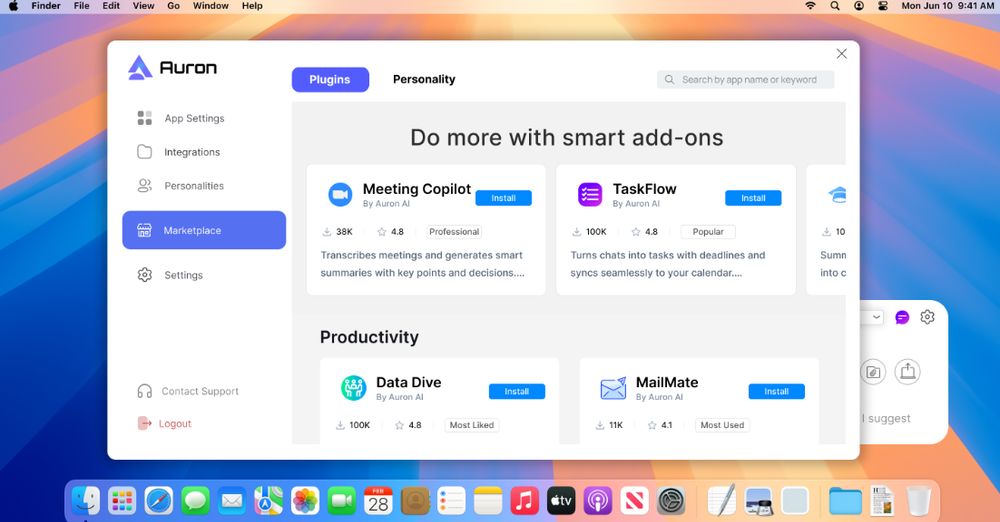Open App Settings in sidebar
The image size is (1000, 522).
(181, 118)
